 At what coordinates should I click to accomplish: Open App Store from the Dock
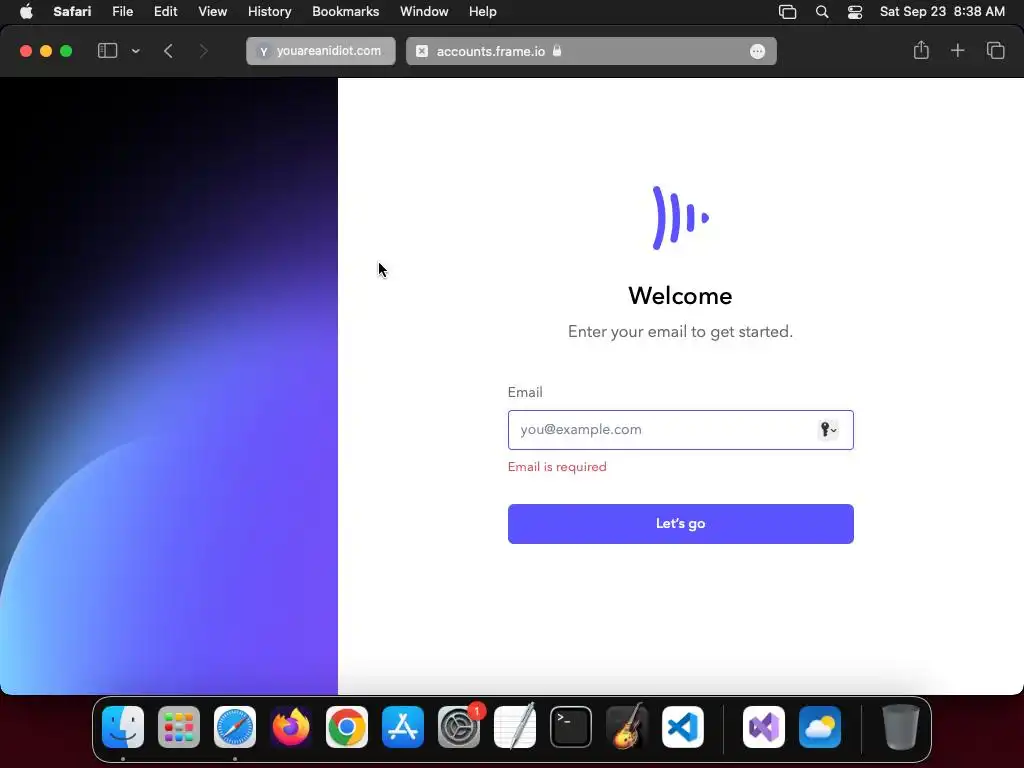(403, 727)
